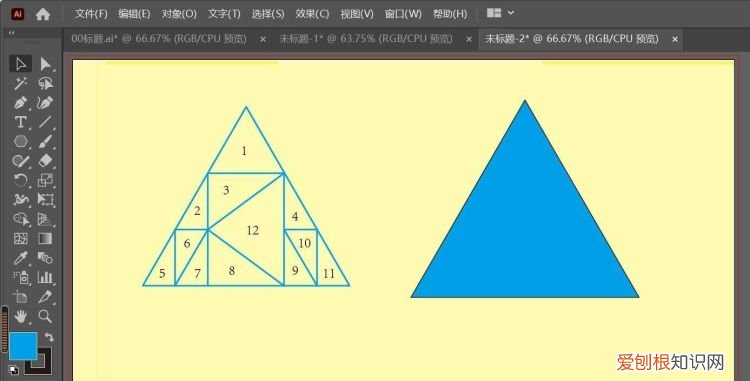Pick the Paintbrush tool
This screenshot has width=750, height=381.
(45, 142)
